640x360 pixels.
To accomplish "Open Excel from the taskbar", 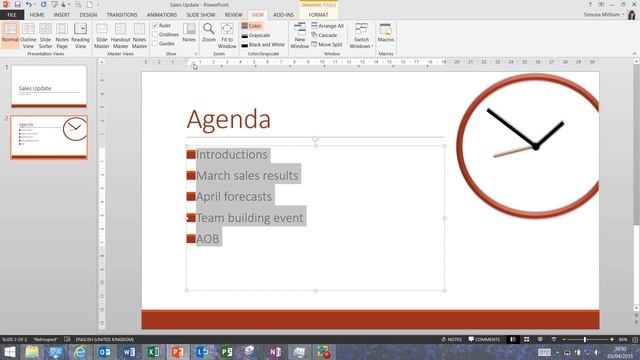I will (x=153, y=352).
